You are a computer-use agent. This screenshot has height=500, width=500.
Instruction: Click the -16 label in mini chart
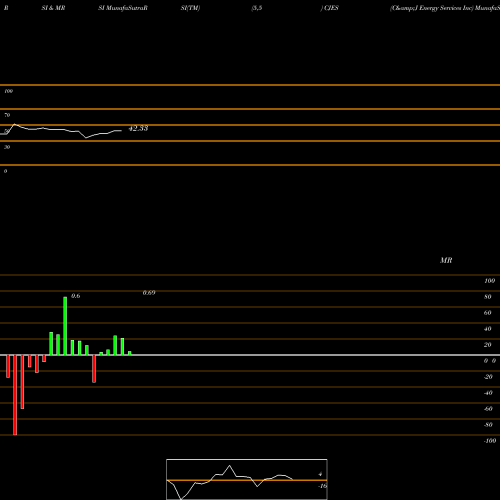(322, 486)
